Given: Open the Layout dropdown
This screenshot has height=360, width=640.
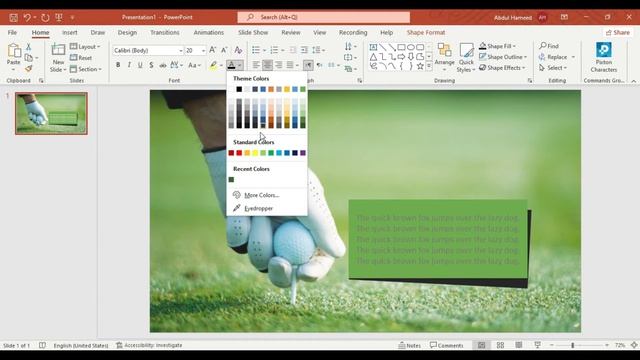Looking at the screenshot, I should click(85, 47).
